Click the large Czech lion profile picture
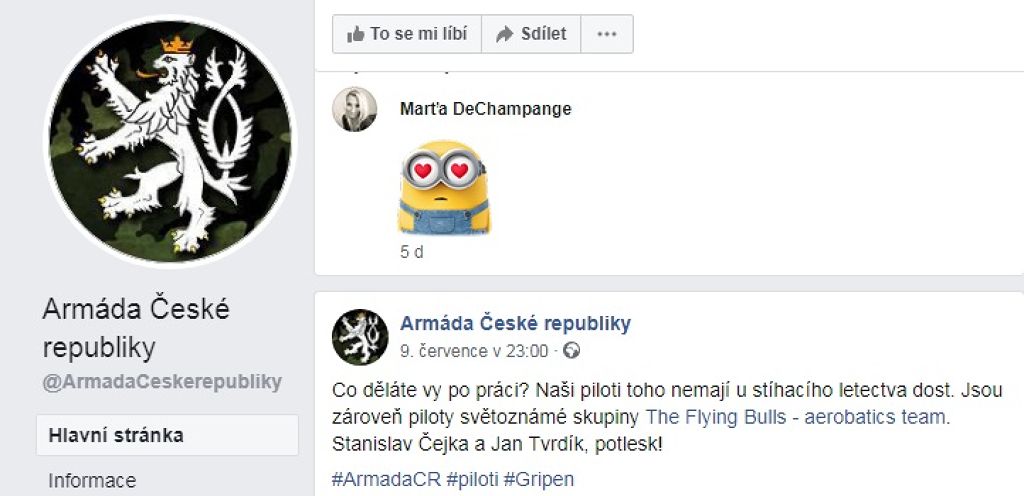Image resolution: width=1024 pixels, height=496 pixels. coord(170,142)
